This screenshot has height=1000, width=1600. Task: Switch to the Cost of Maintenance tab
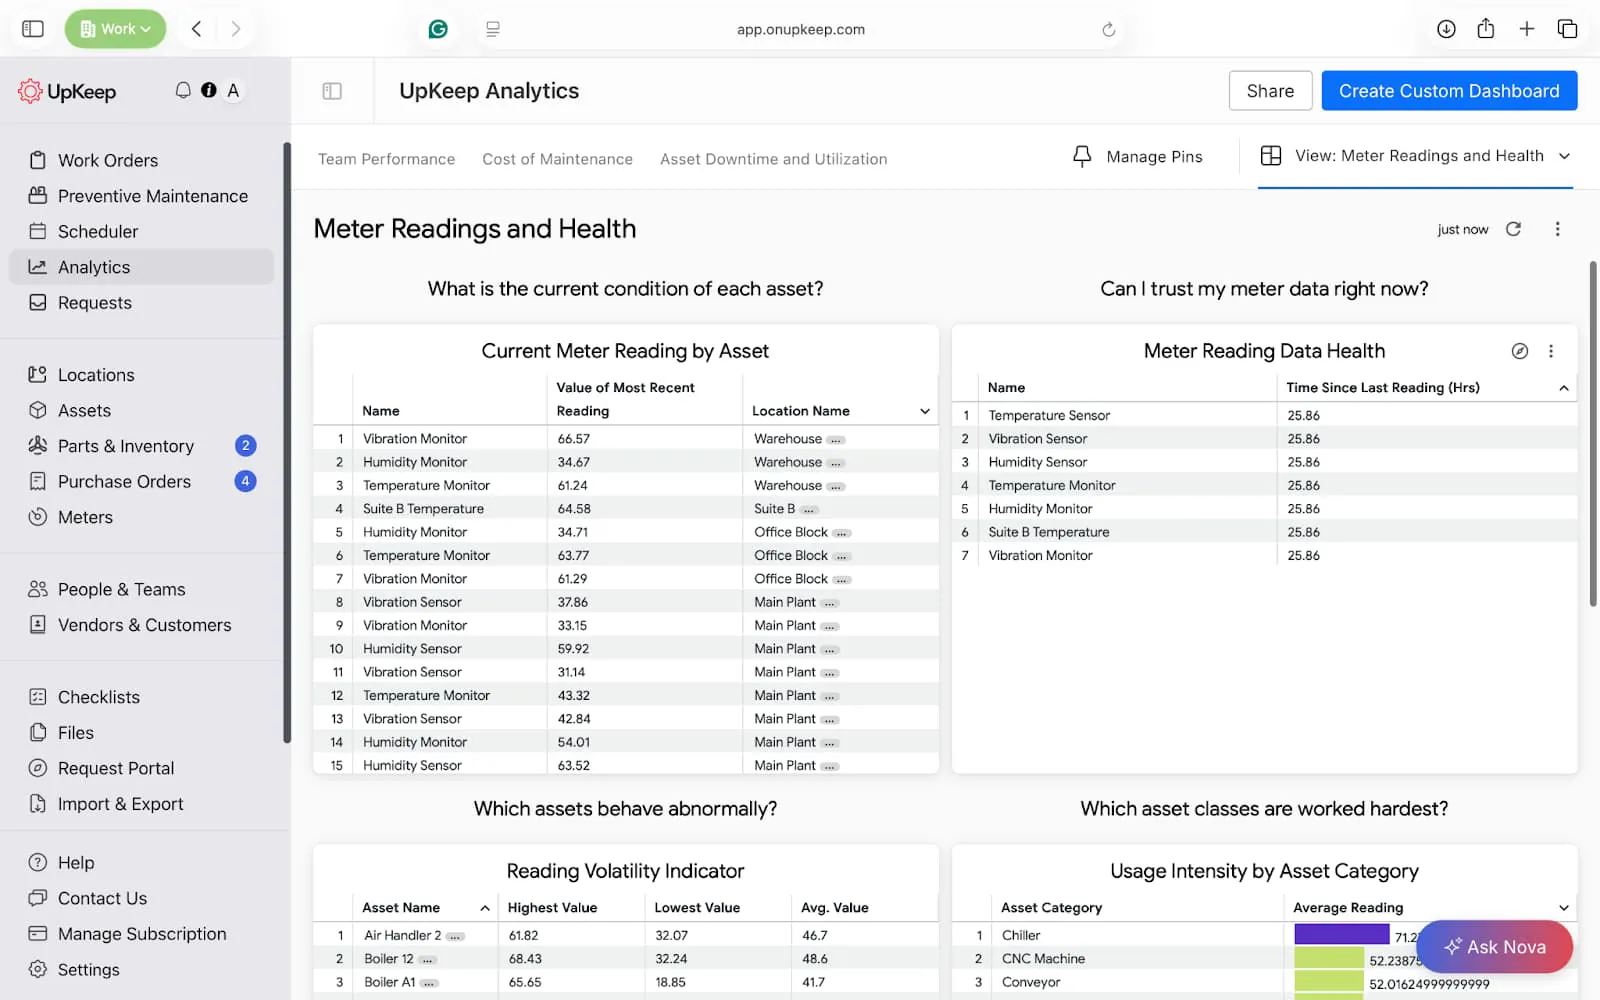[x=557, y=159]
